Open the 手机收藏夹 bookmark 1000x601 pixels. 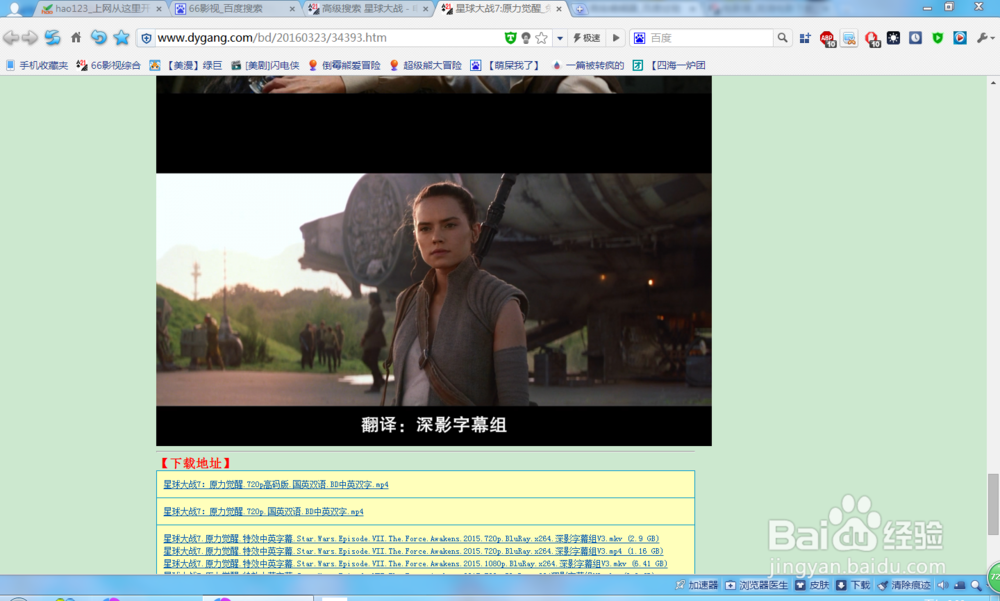click(x=37, y=65)
